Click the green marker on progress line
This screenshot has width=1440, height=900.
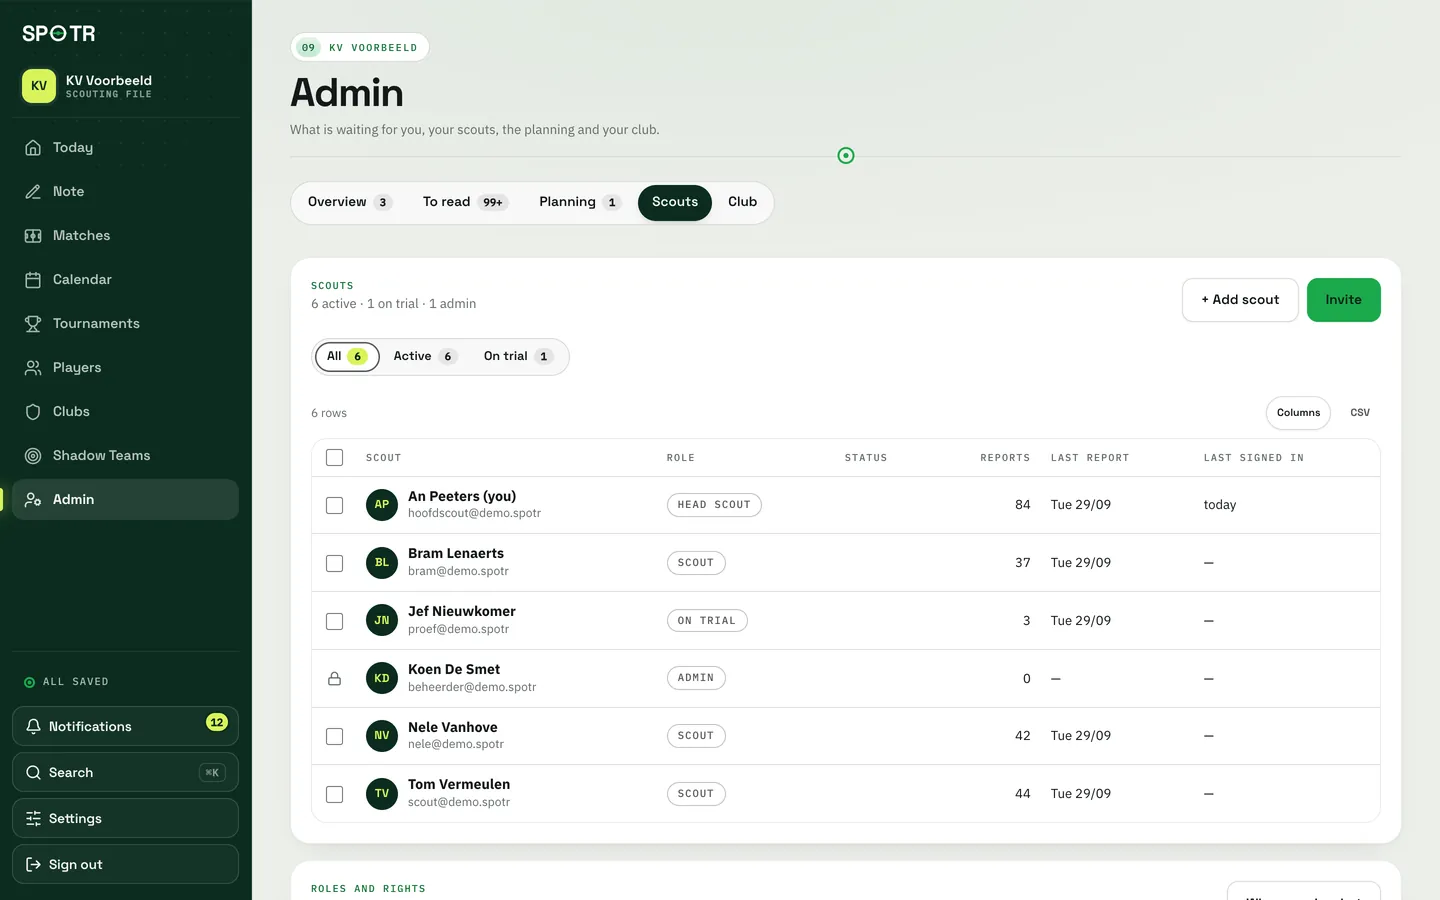click(846, 156)
